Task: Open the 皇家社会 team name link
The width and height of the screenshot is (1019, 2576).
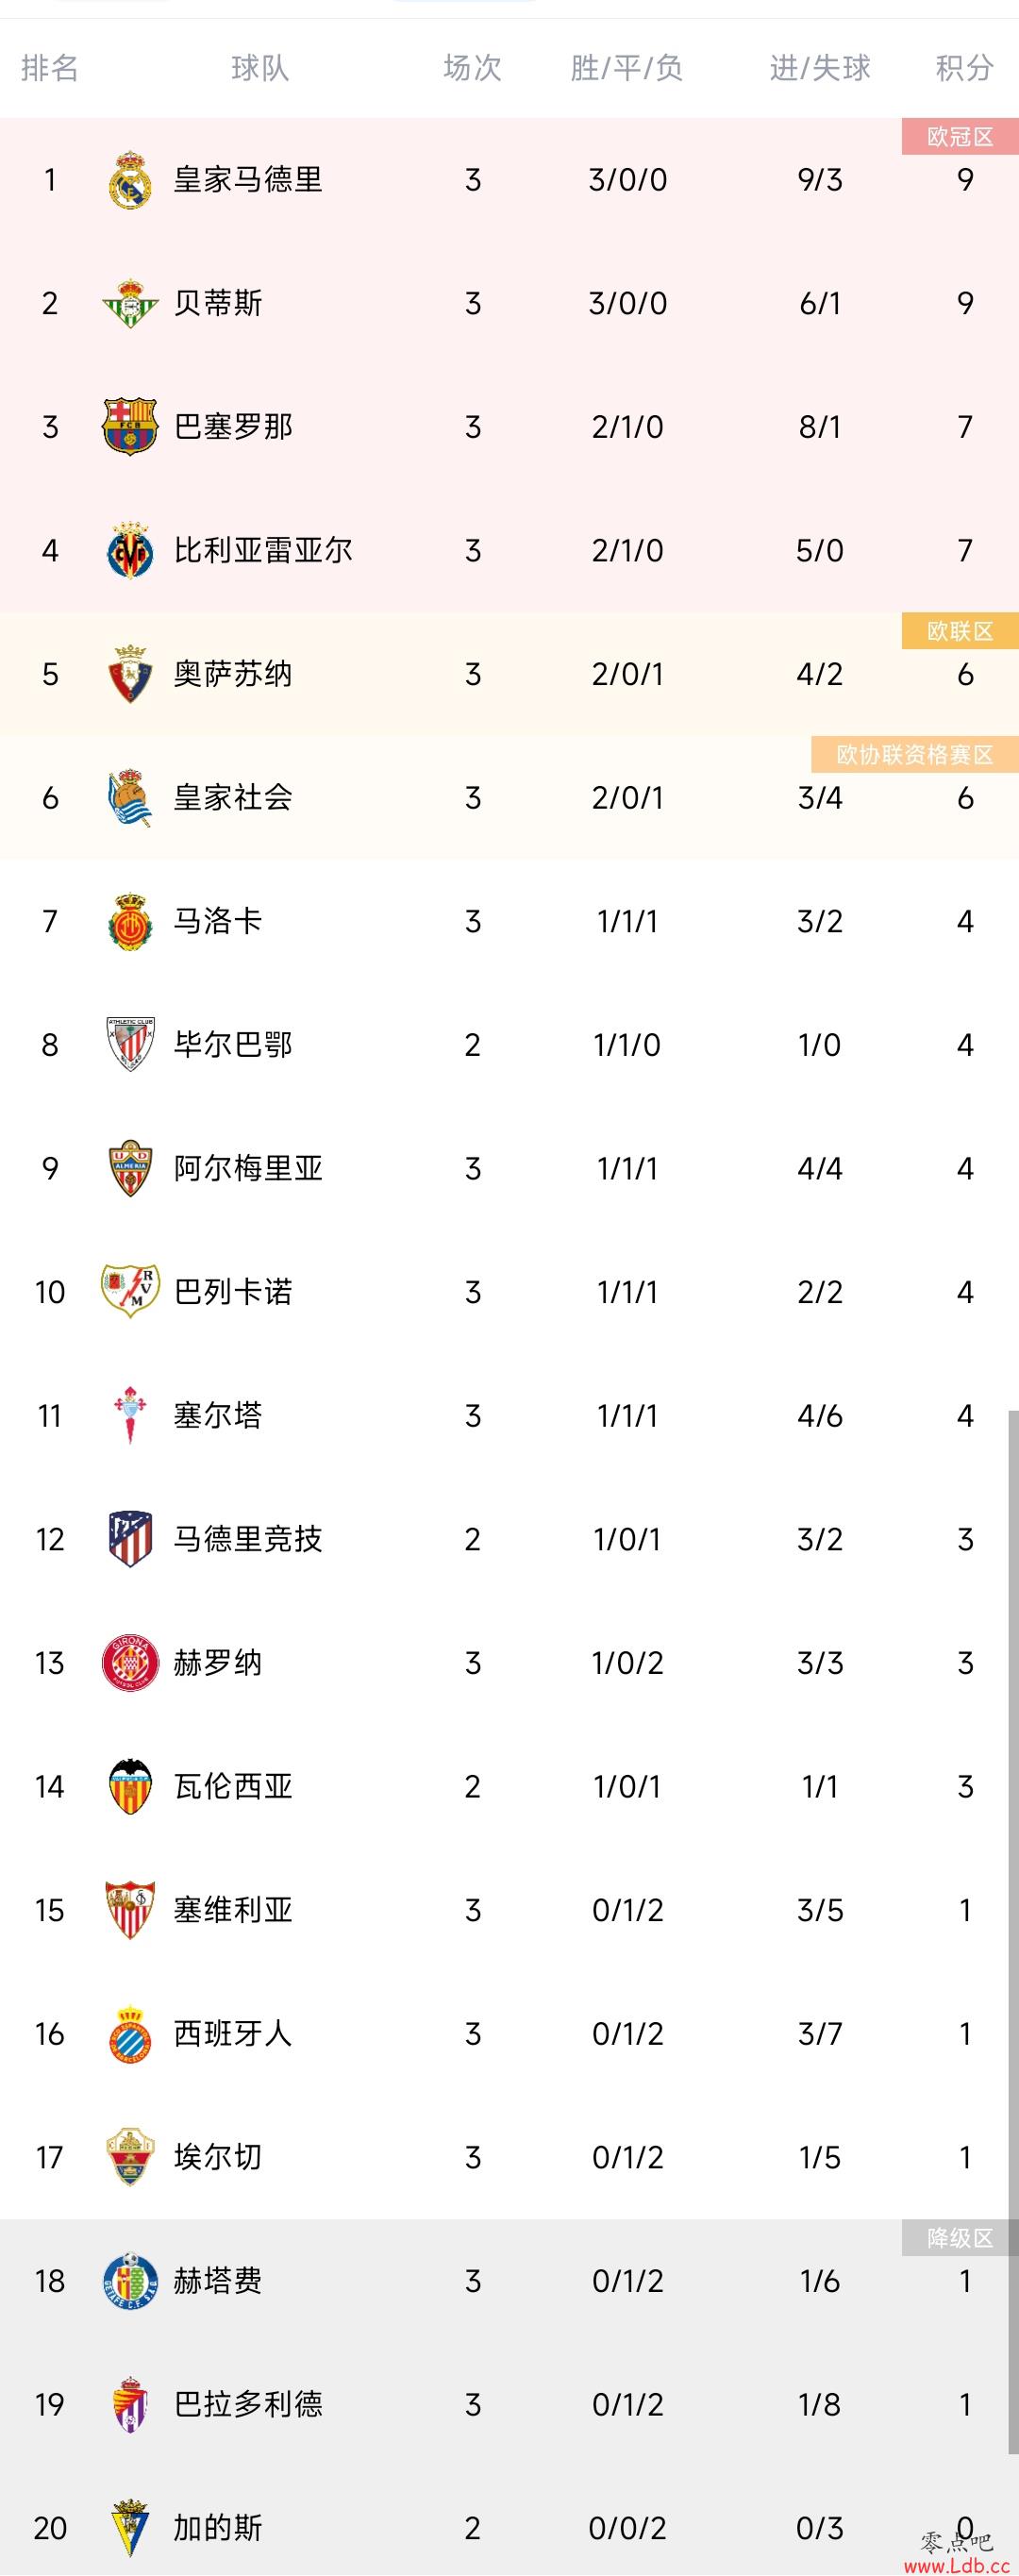Action: point(233,798)
